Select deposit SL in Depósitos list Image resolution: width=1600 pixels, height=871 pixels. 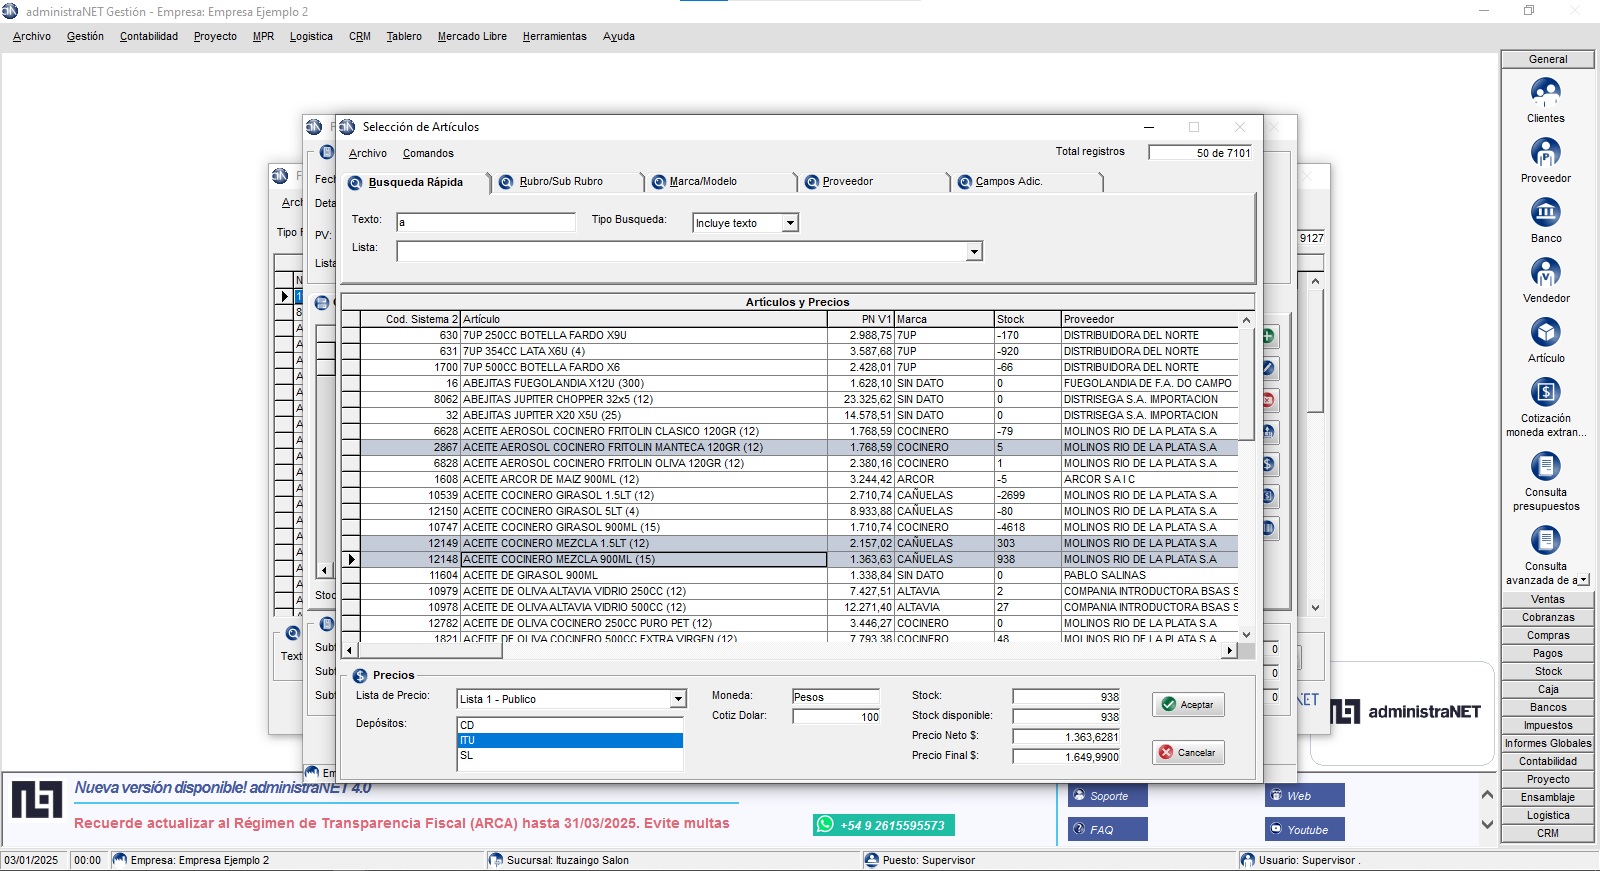[x=570, y=755]
